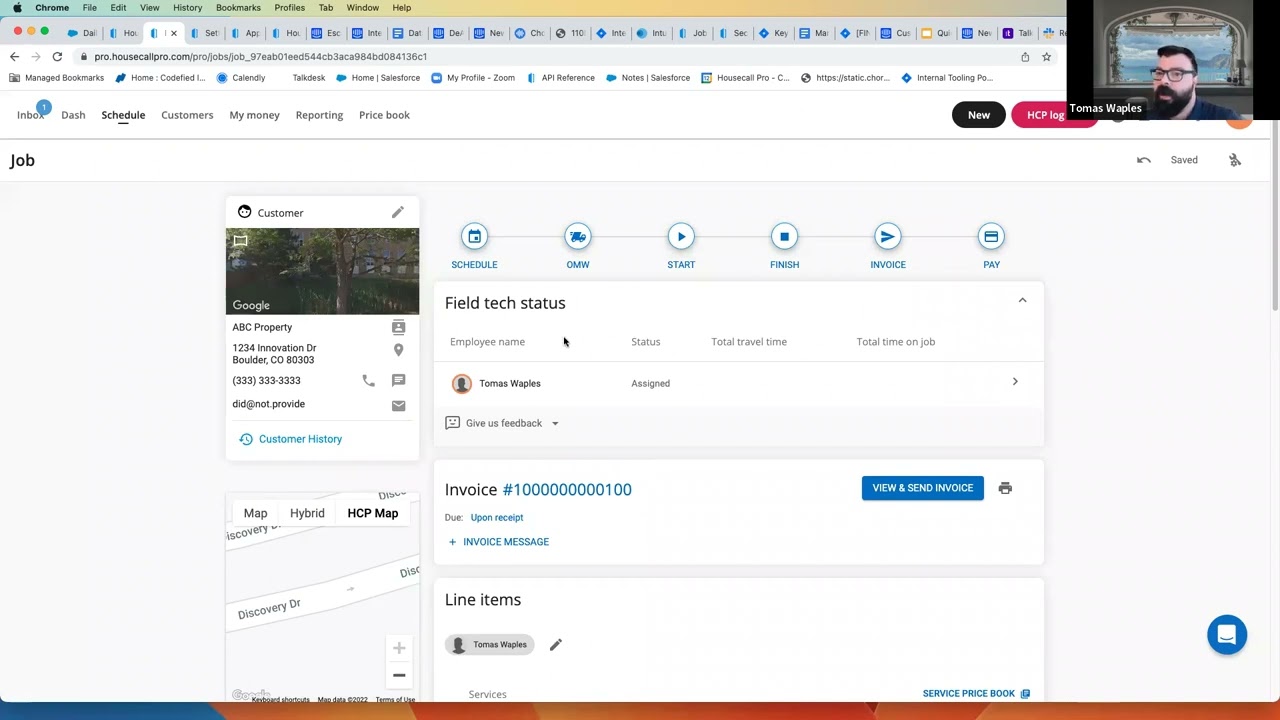The height and width of the screenshot is (720, 1280).
Task: Go back in Chrome
Action: [15, 57]
